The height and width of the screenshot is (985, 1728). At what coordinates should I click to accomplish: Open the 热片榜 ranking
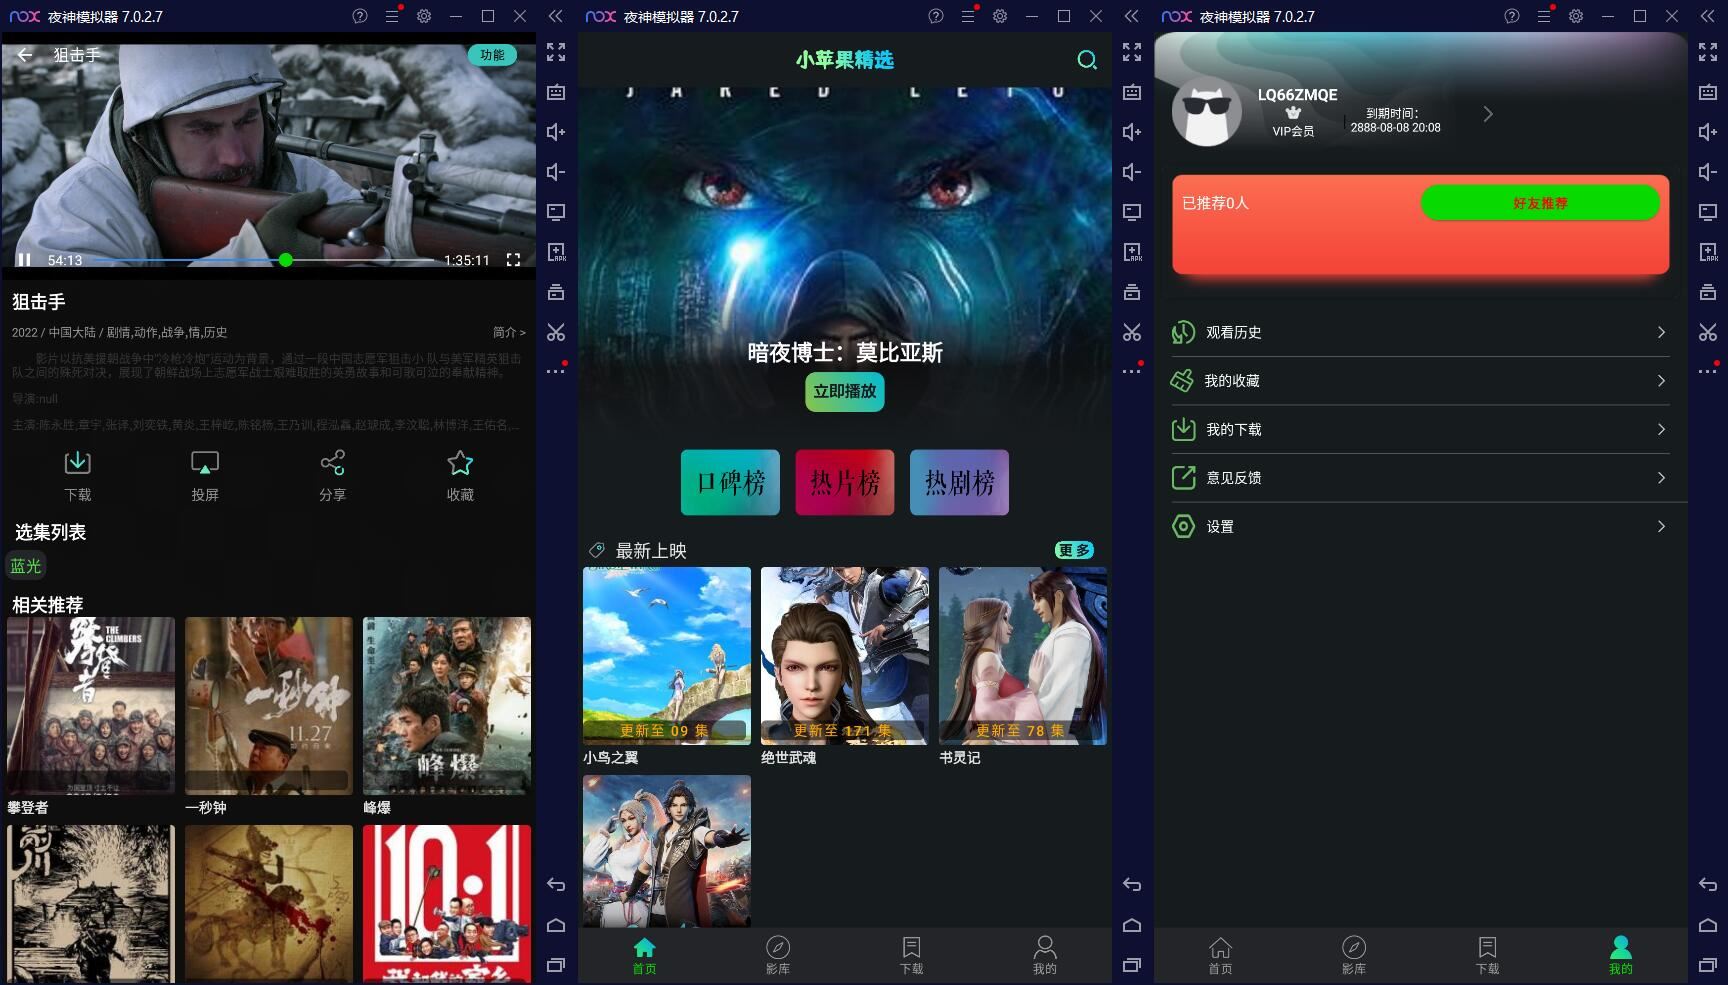pyautogui.click(x=845, y=482)
